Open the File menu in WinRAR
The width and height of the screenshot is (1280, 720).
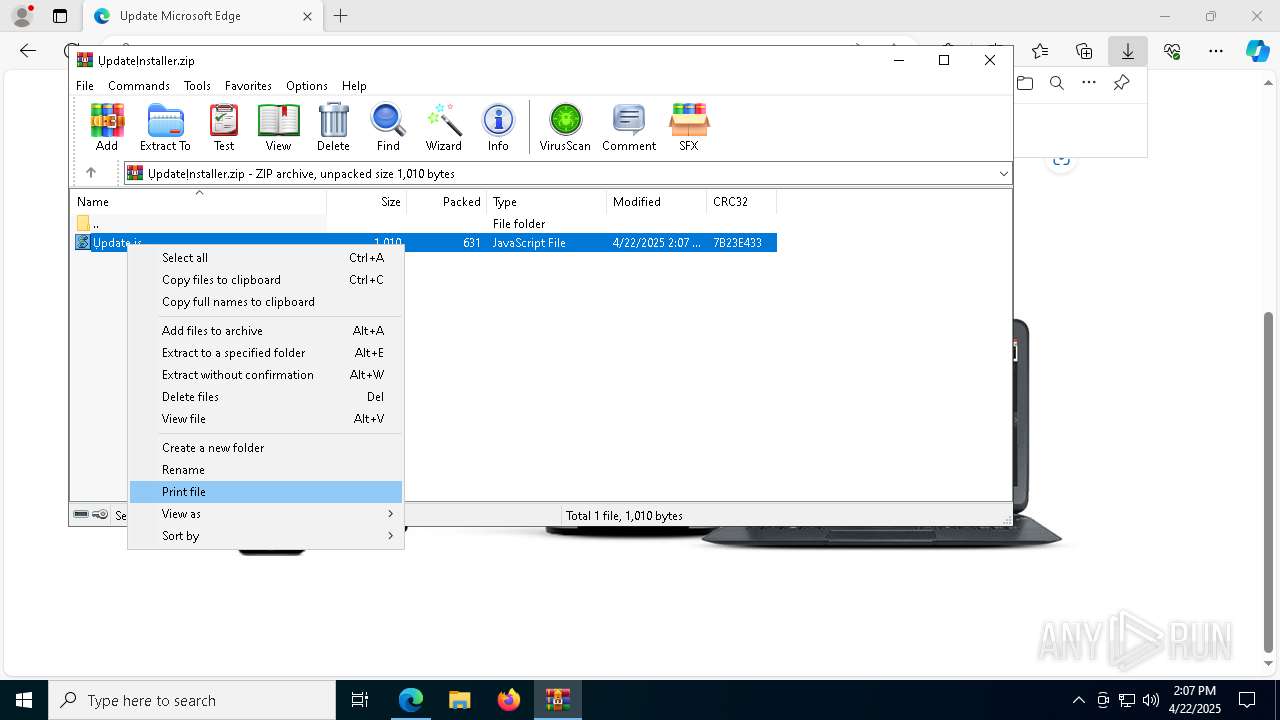click(85, 86)
